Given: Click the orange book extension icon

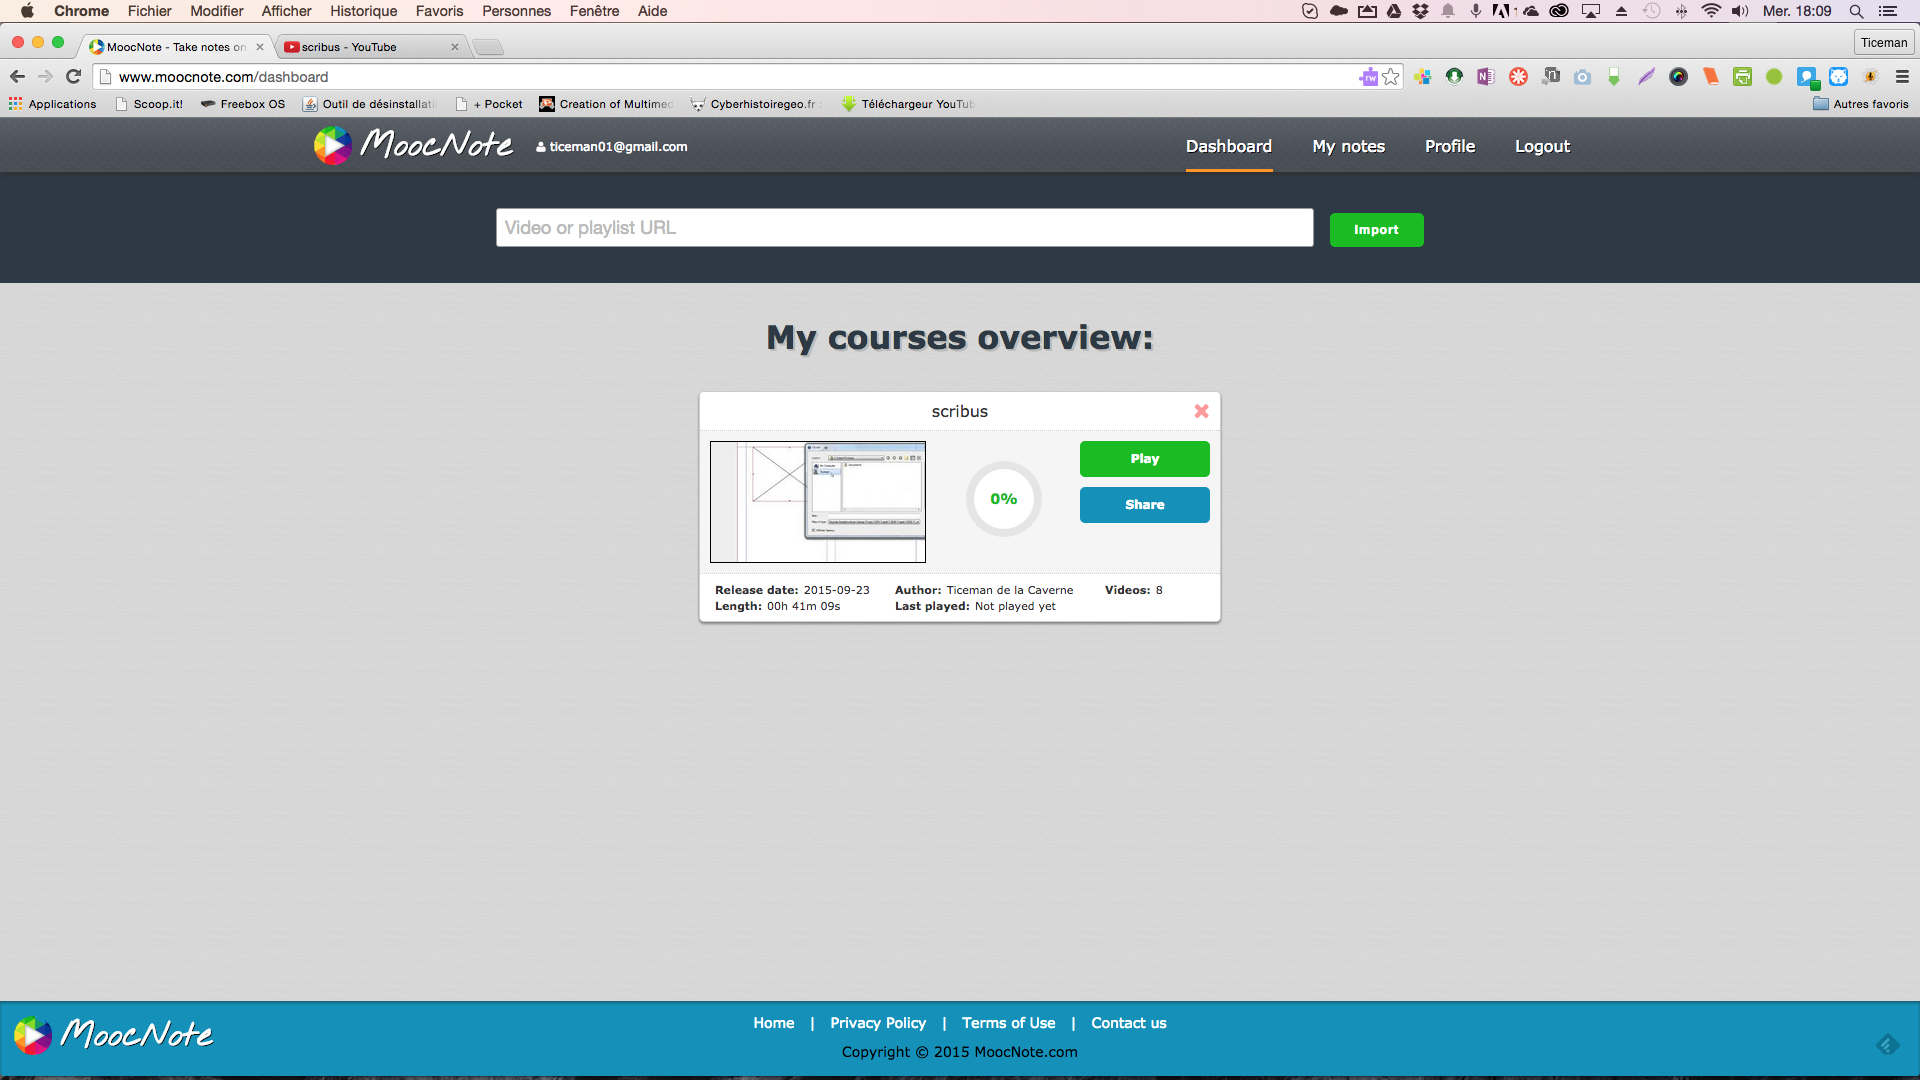Looking at the screenshot, I should (1710, 77).
